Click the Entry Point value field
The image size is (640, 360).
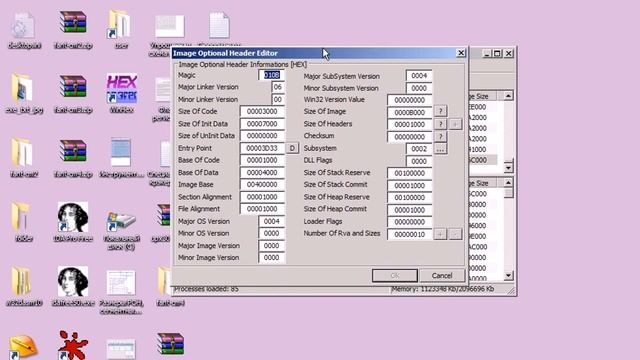262,148
